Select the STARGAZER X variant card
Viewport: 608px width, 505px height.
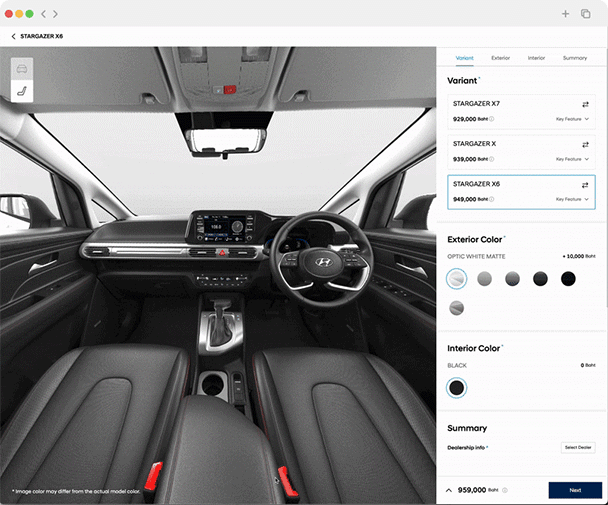[521, 152]
